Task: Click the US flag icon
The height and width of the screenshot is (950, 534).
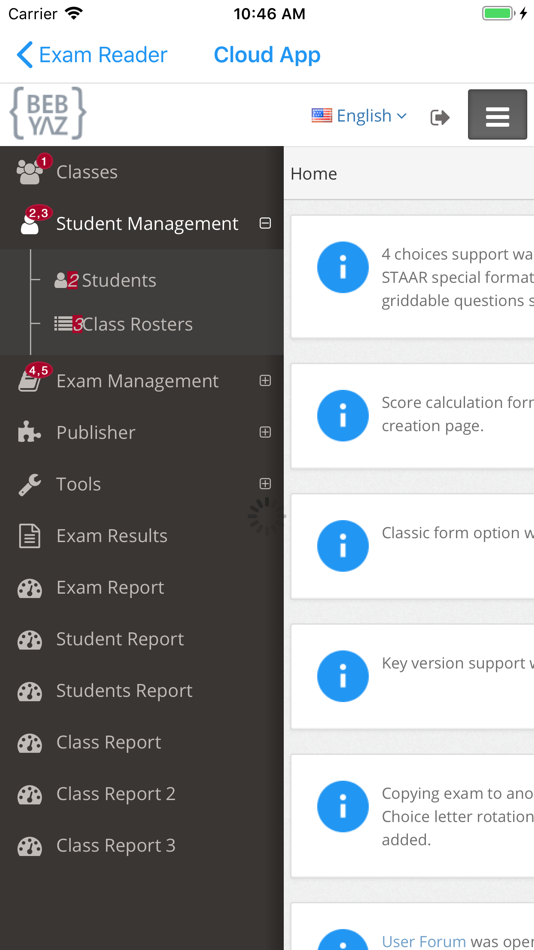Action: 322,115
